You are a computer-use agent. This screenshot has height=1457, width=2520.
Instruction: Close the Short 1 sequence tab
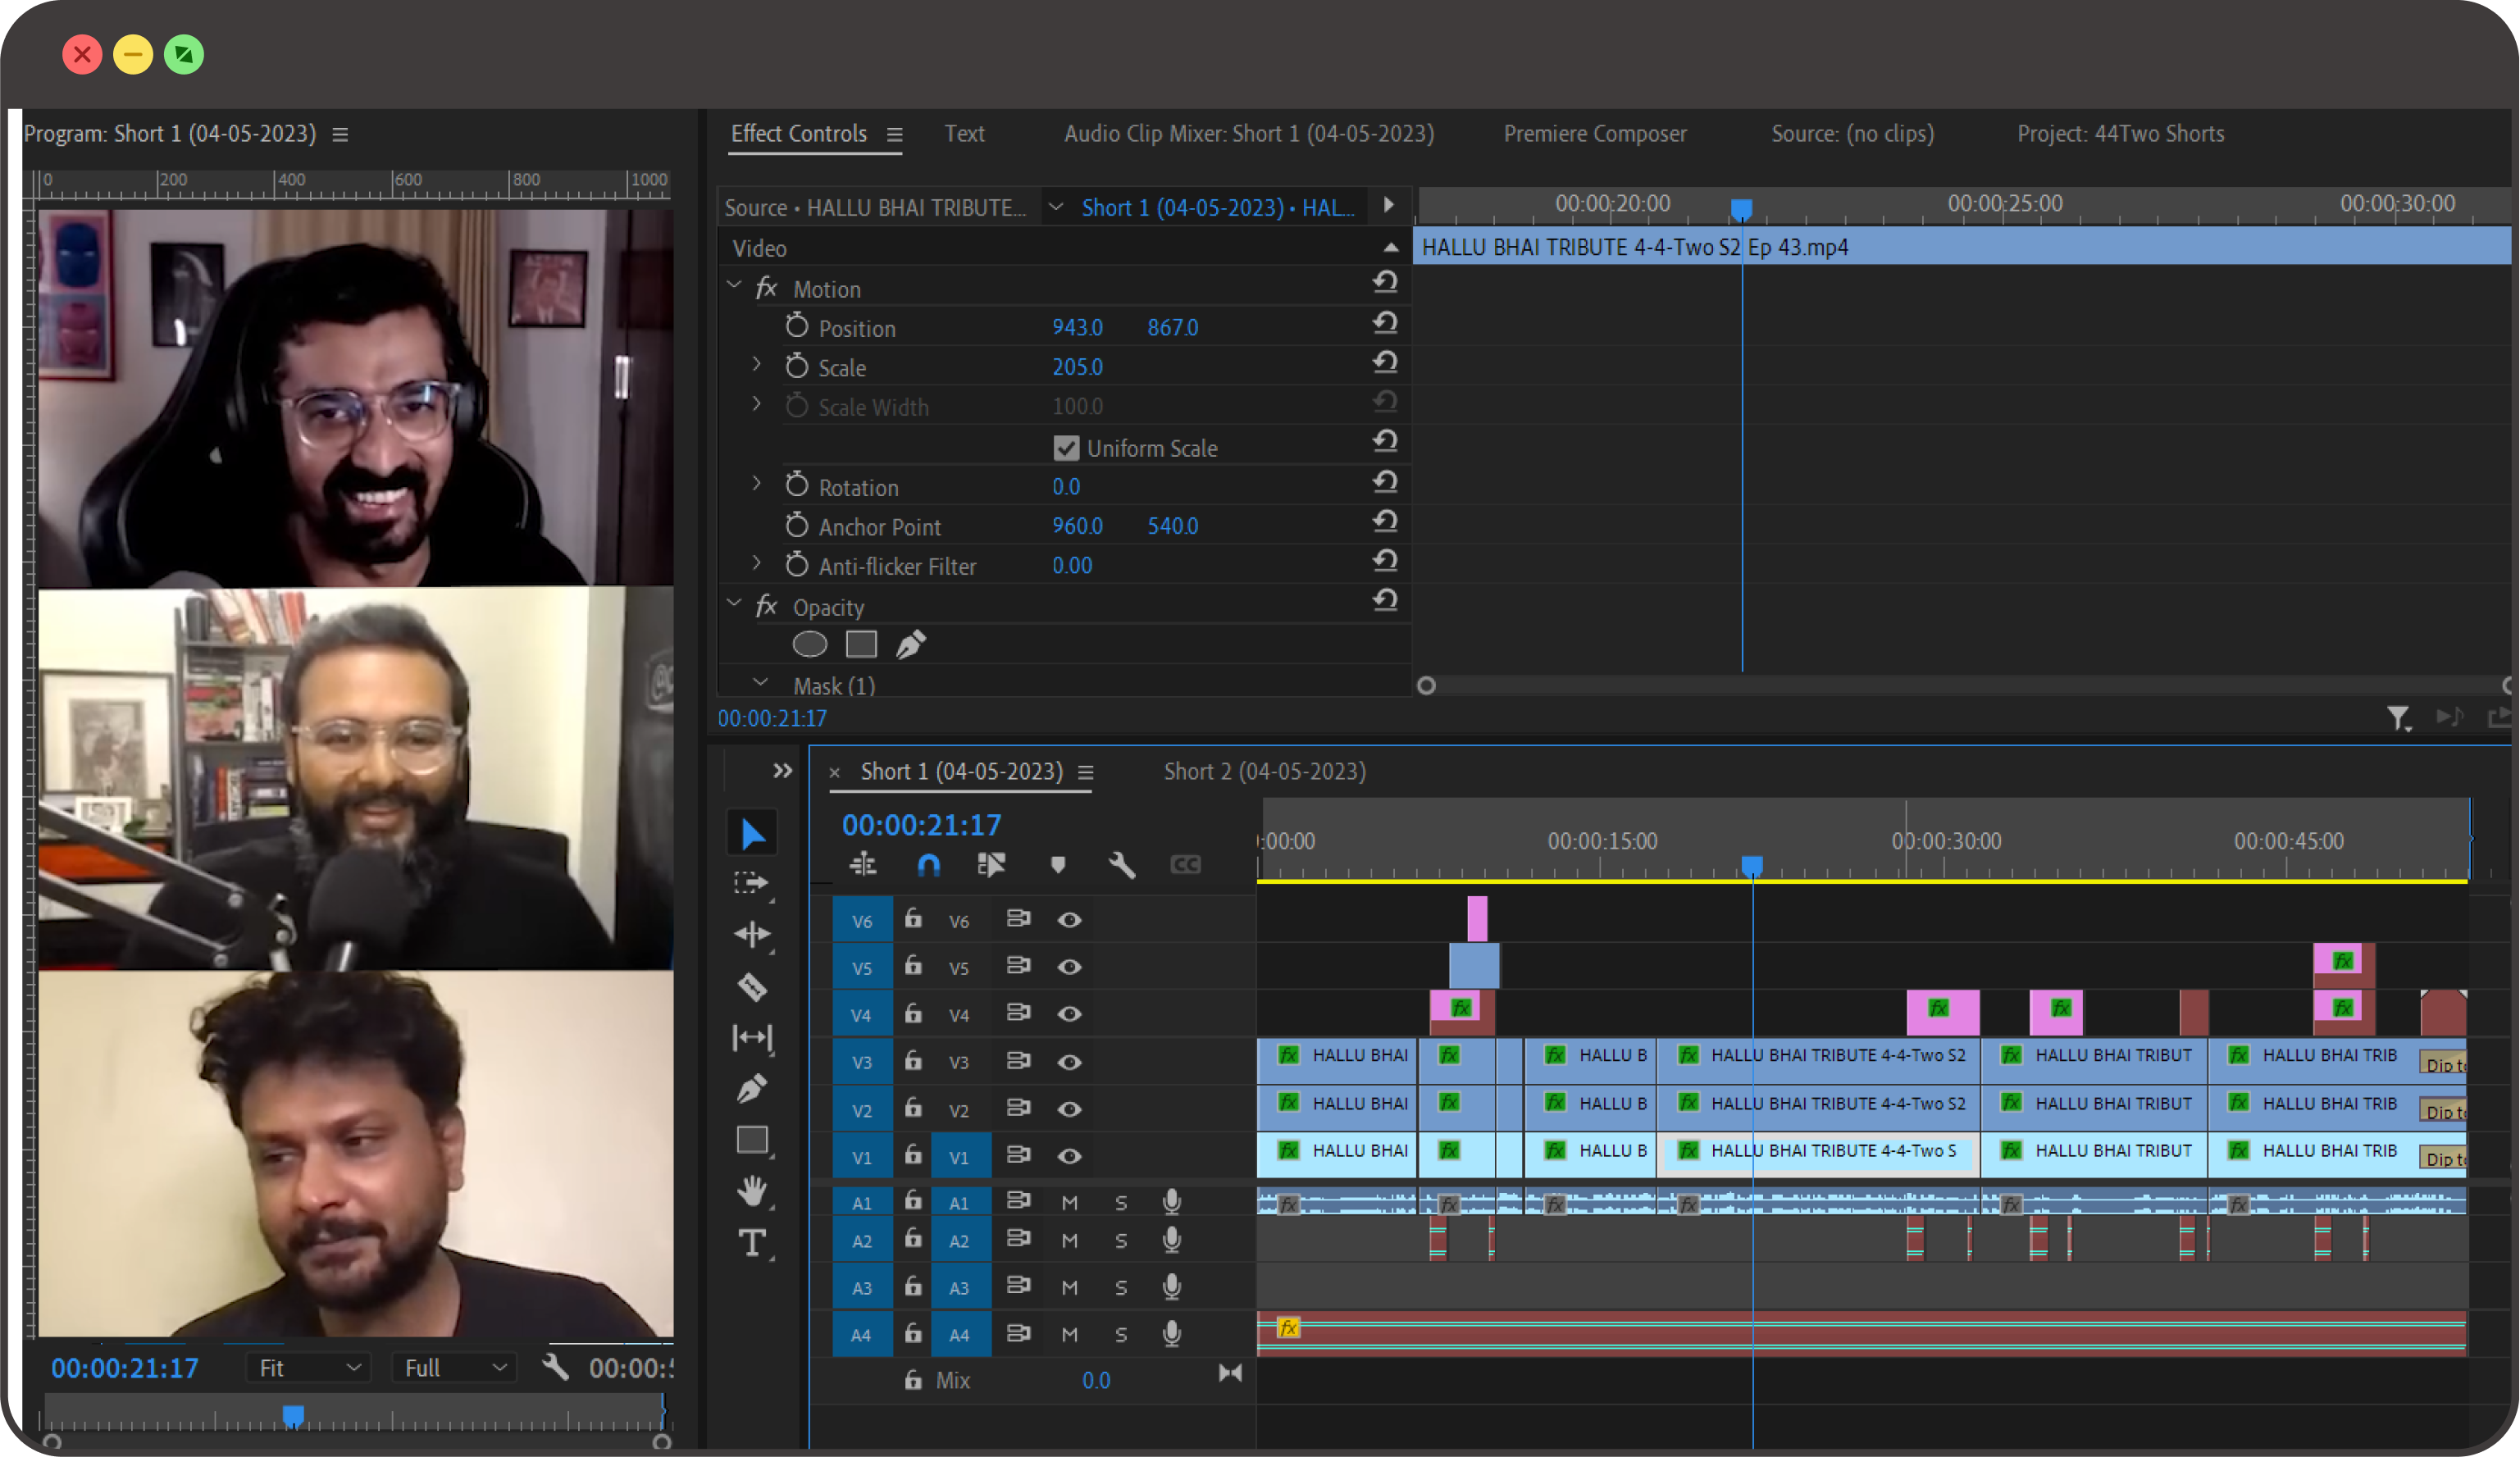(835, 773)
